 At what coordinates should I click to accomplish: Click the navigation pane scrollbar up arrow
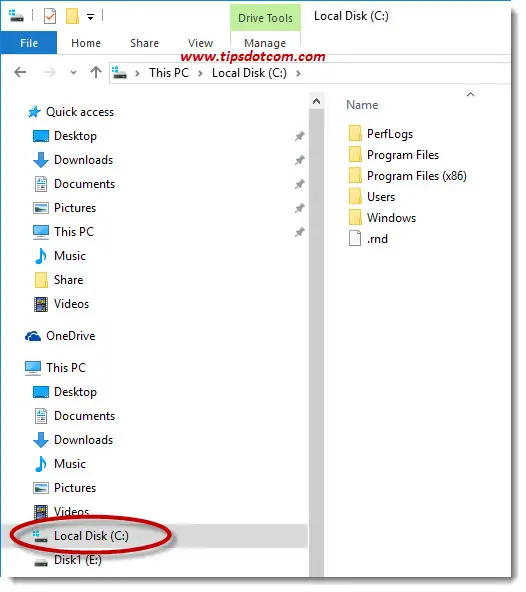[x=317, y=101]
